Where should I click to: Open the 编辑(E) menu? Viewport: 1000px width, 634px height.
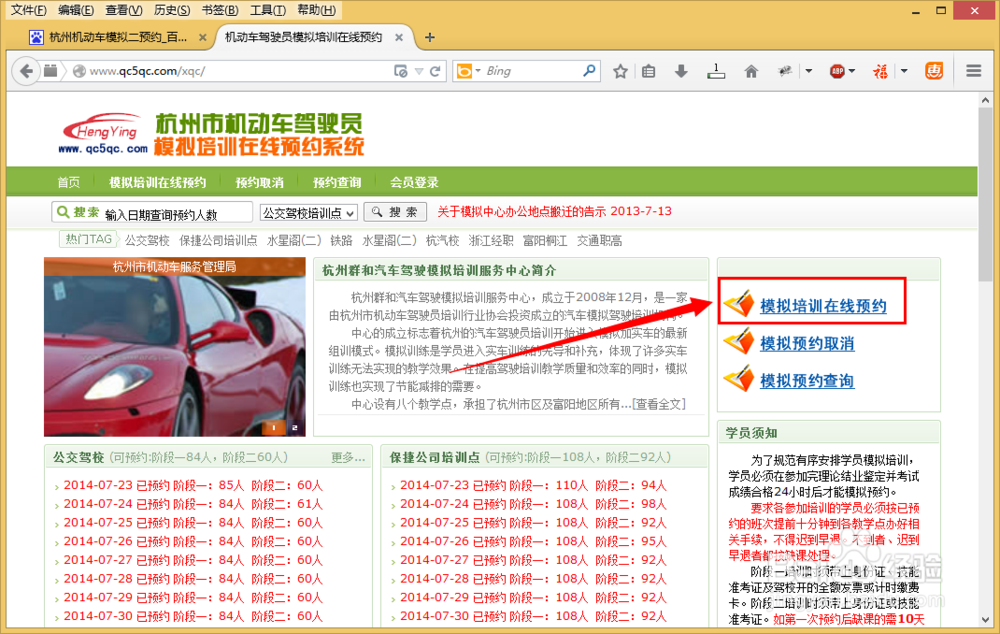(x=75, y=10)
